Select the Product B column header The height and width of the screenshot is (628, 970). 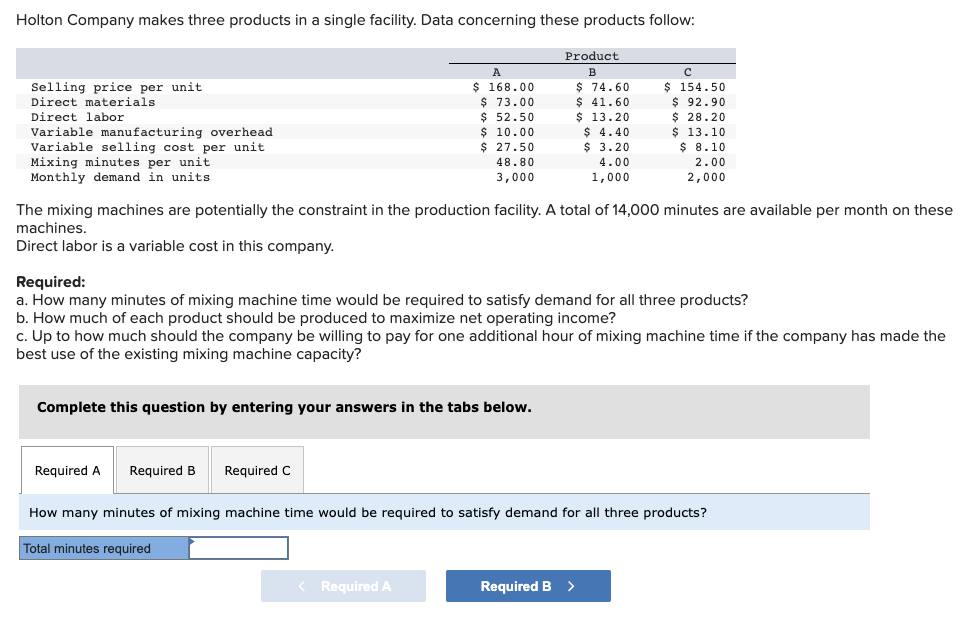tap(592, 72)
